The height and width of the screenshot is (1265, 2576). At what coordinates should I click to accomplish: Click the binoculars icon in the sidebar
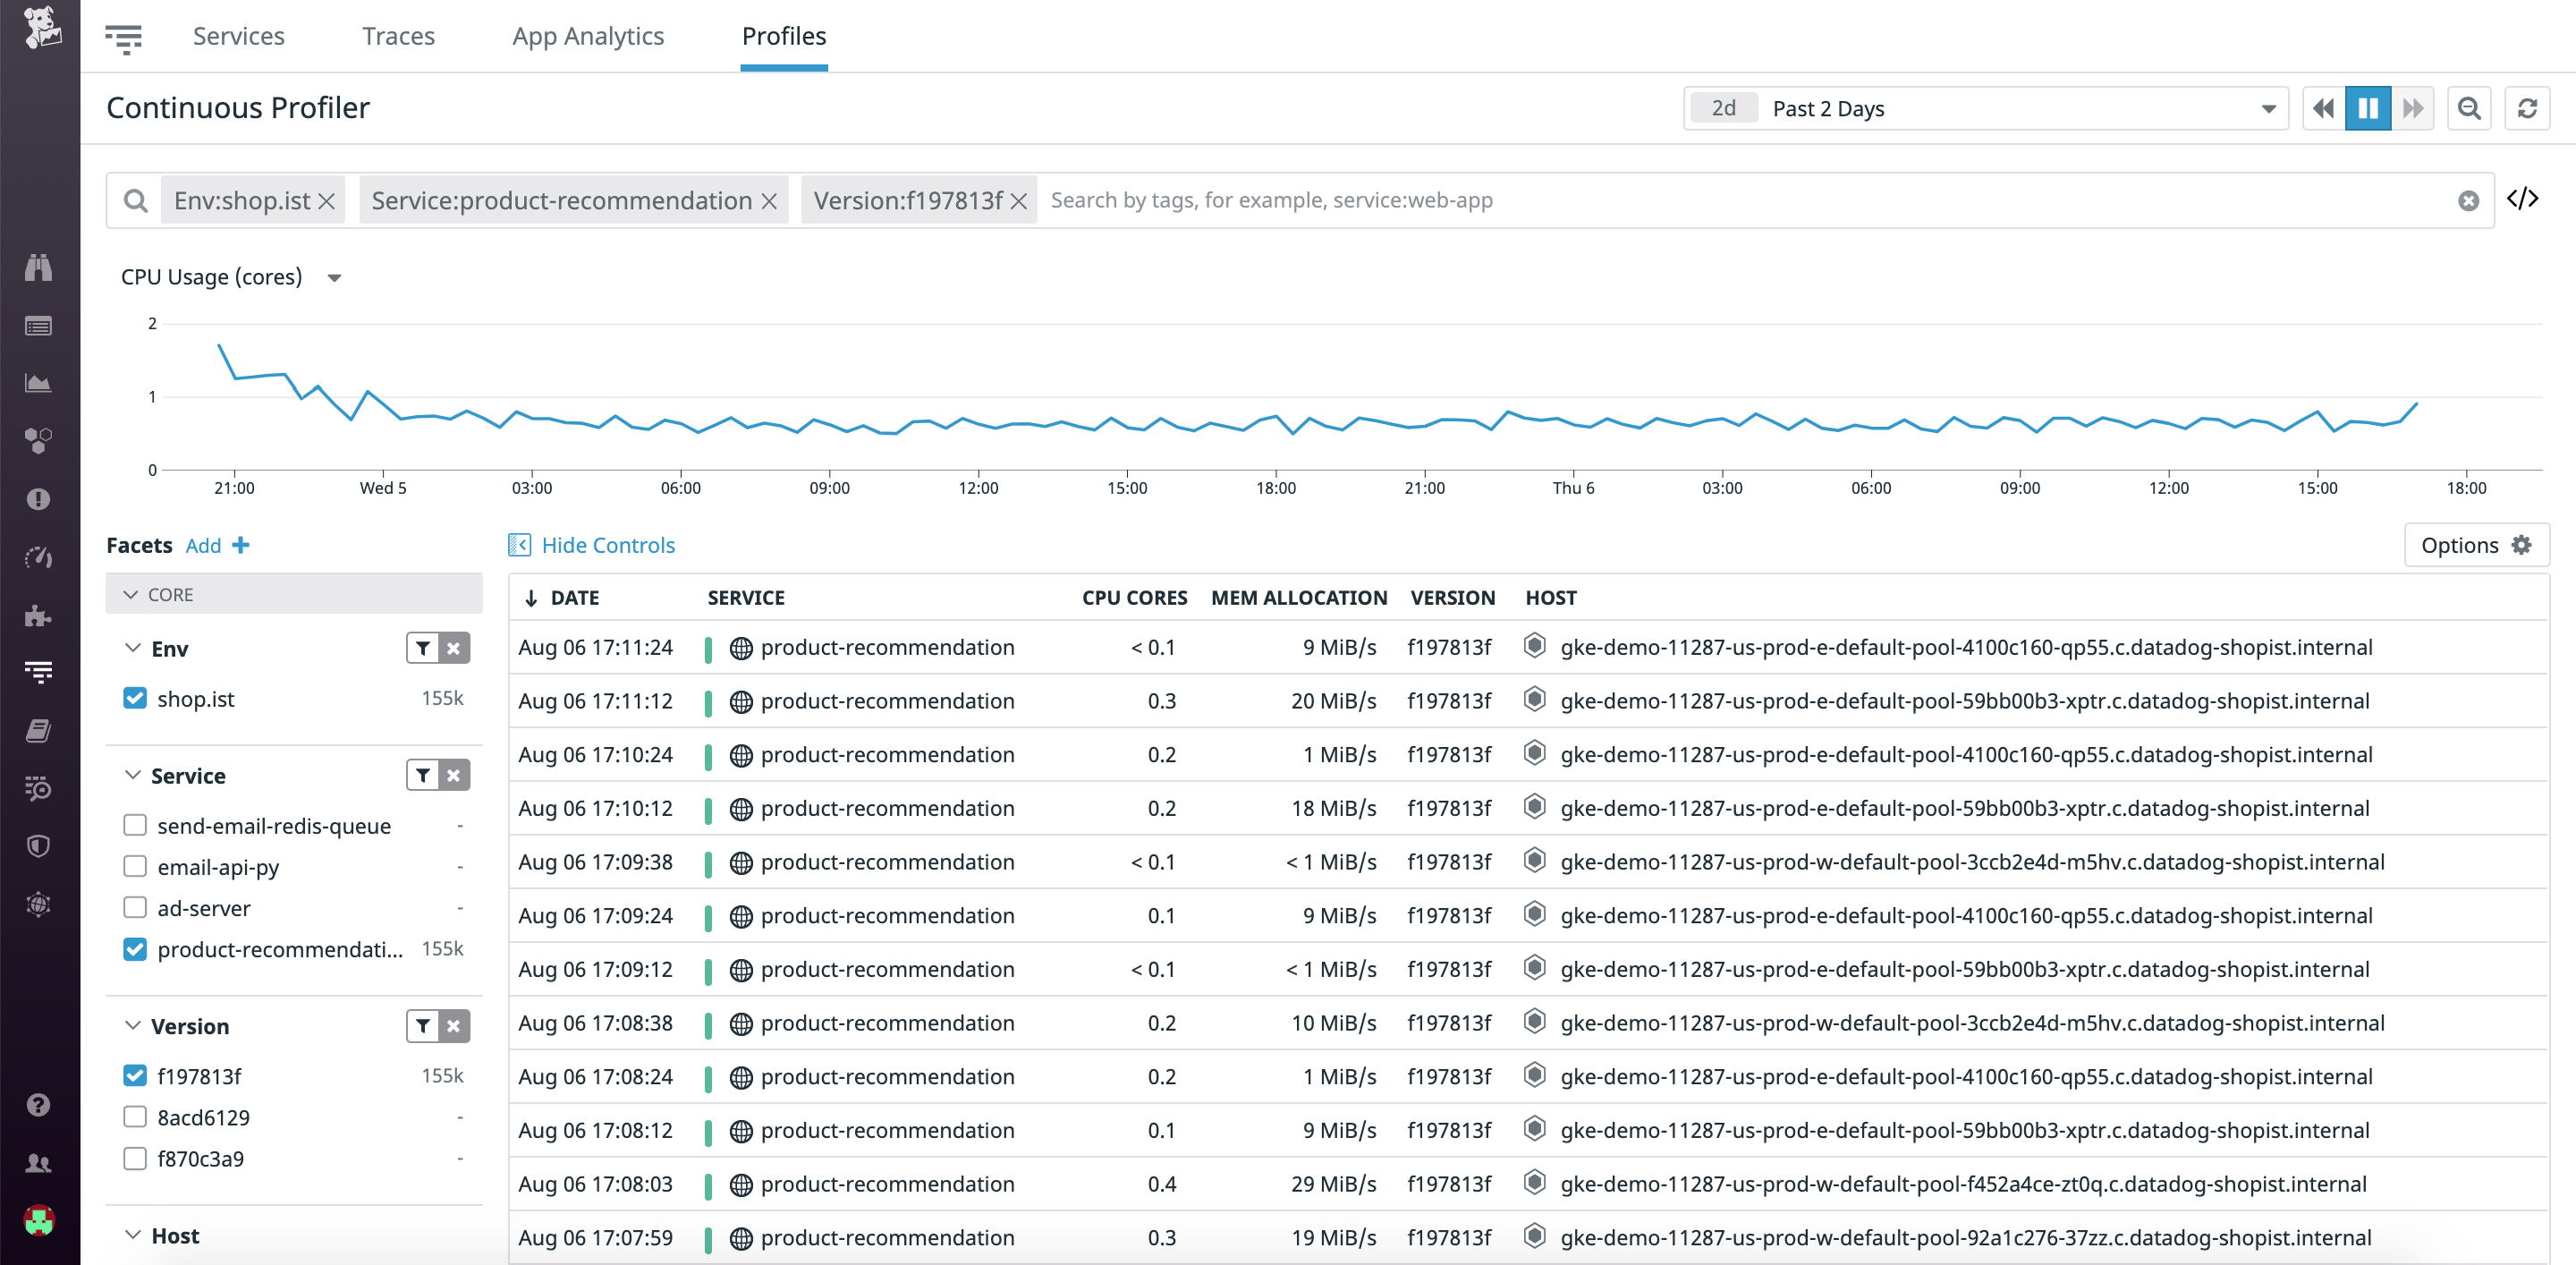pyautogui.click(x=38, y=267)
